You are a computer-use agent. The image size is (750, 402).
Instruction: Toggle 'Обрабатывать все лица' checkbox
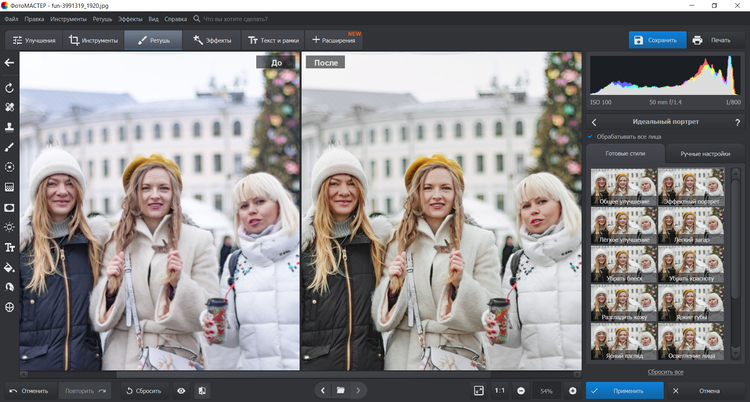[591, 136]
